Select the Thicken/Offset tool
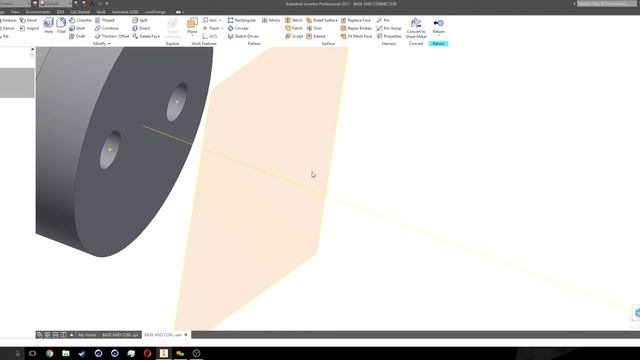 coord(112,36)
